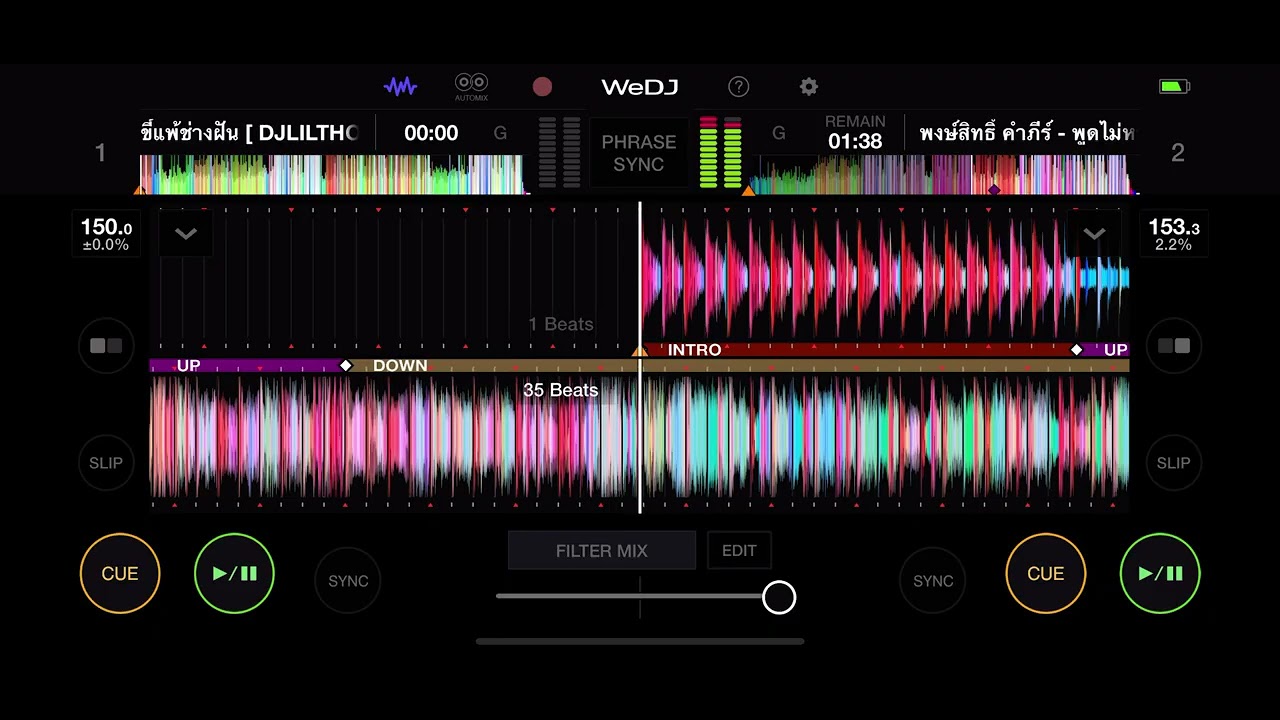Expand deck 2 chevron dropdown
This screenshot has height=720, width=1280.
tap(1094, 234)
